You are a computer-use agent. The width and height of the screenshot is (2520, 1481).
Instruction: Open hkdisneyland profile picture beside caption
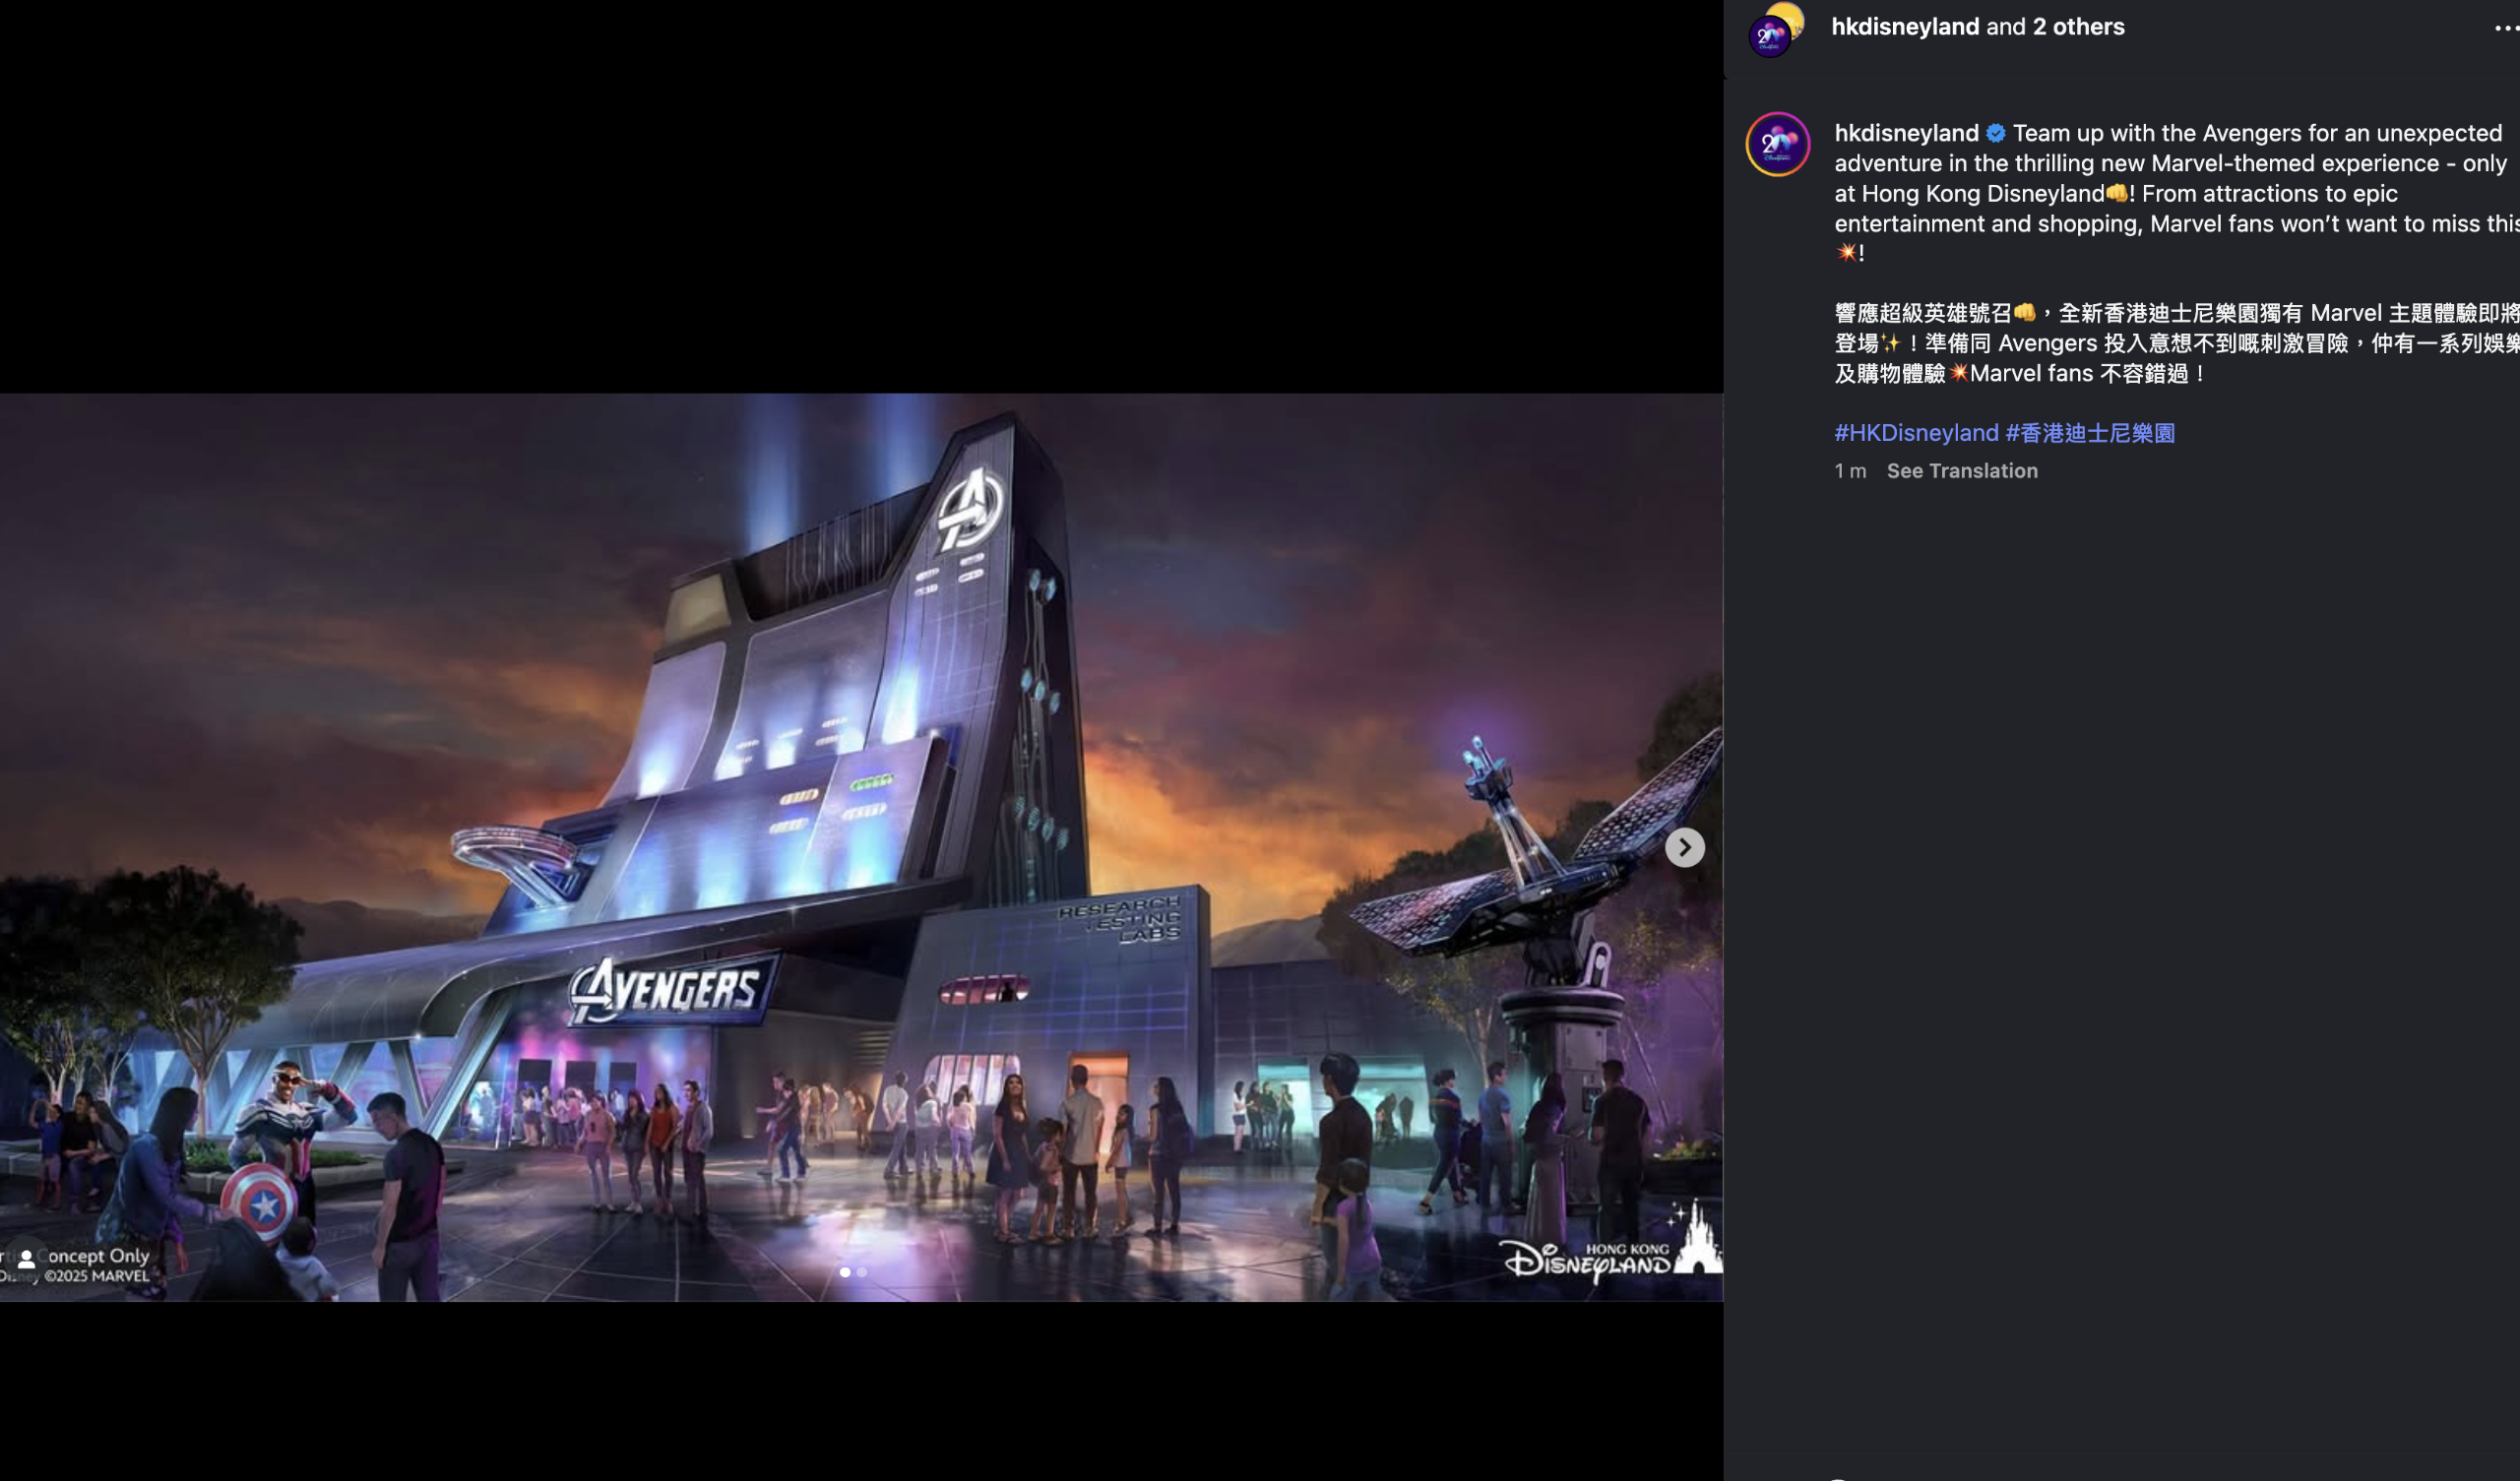(x=1777, y=144)
